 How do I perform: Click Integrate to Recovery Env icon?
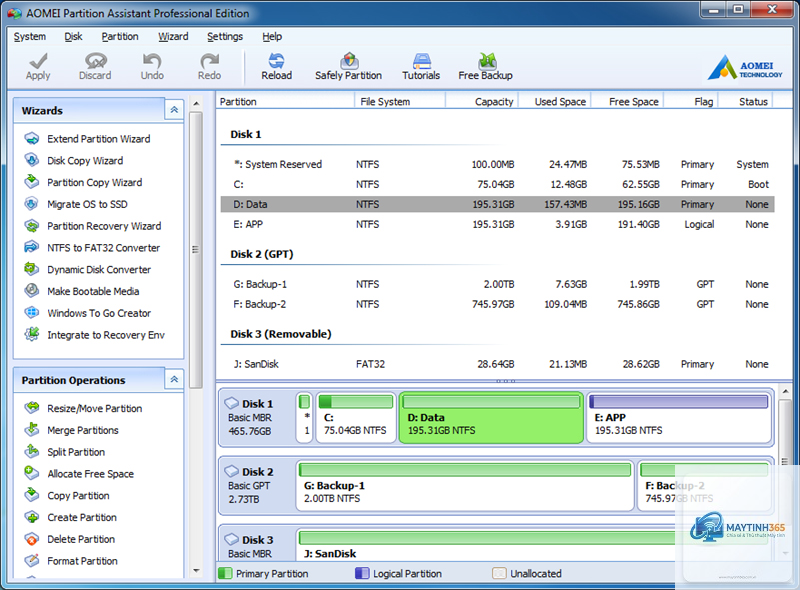(x=32, y=334)
